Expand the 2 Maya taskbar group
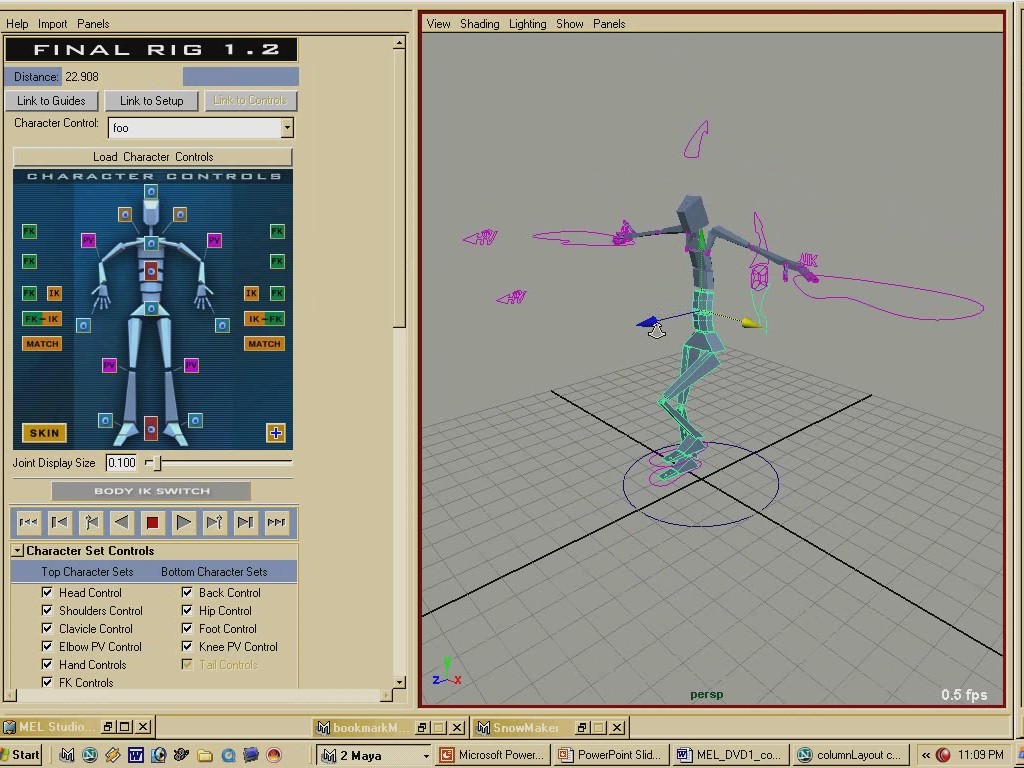The height and width of the screenshot is (768, 1024). 426,756
